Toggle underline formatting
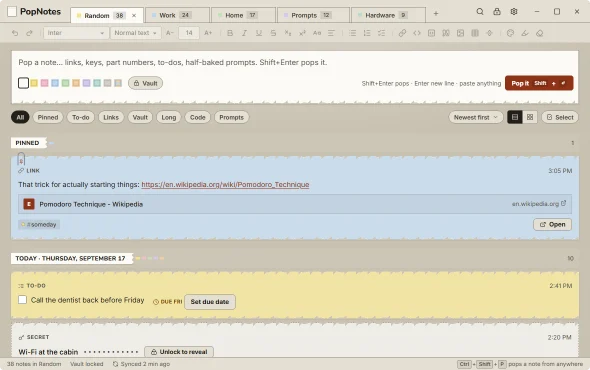 coord(259,33)
